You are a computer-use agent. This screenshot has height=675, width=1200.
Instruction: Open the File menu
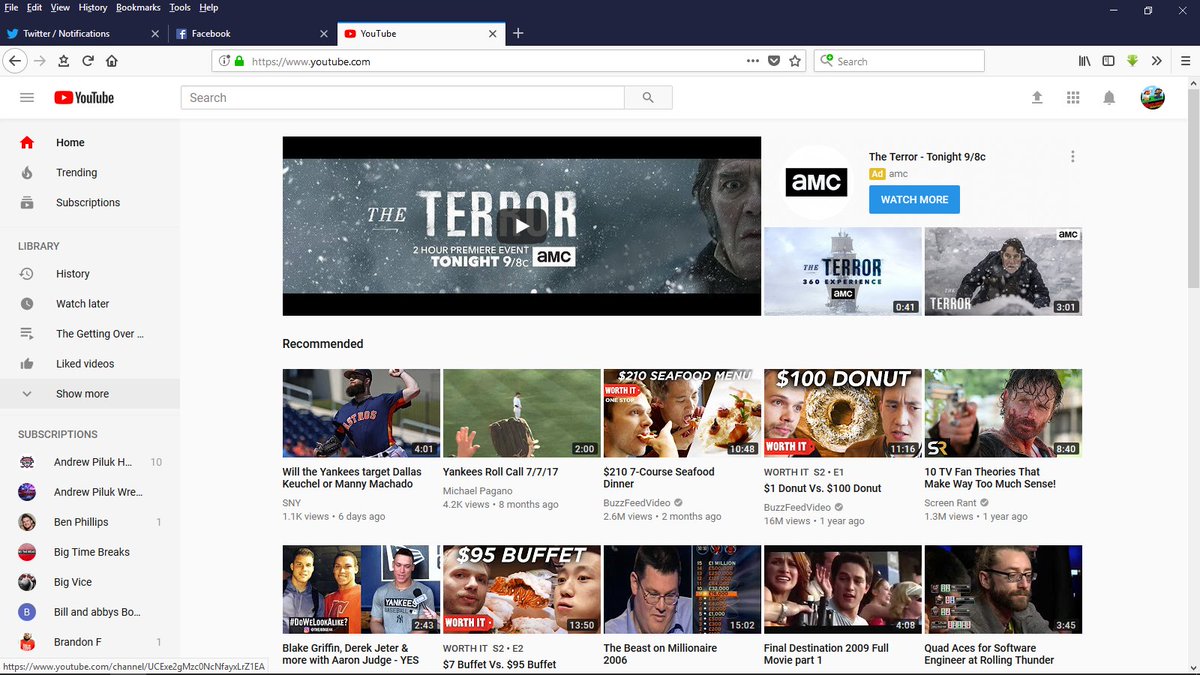click(11, 7)
